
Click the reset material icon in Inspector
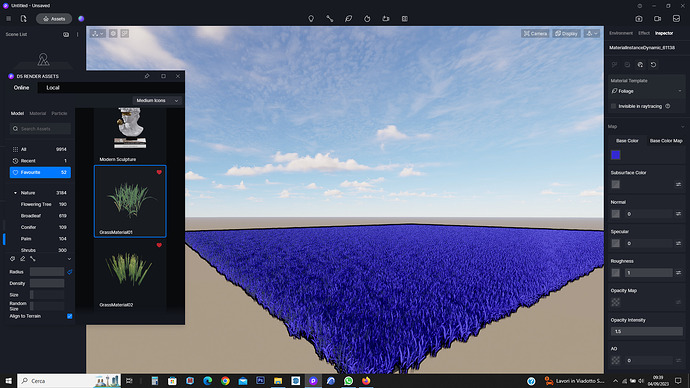coord(653,65)
